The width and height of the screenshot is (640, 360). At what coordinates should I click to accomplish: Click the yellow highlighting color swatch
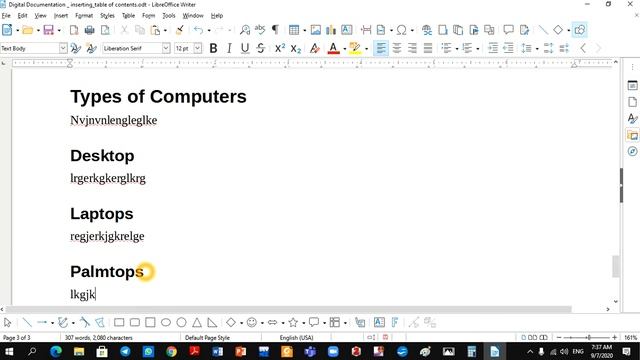(x=355, y=48)
